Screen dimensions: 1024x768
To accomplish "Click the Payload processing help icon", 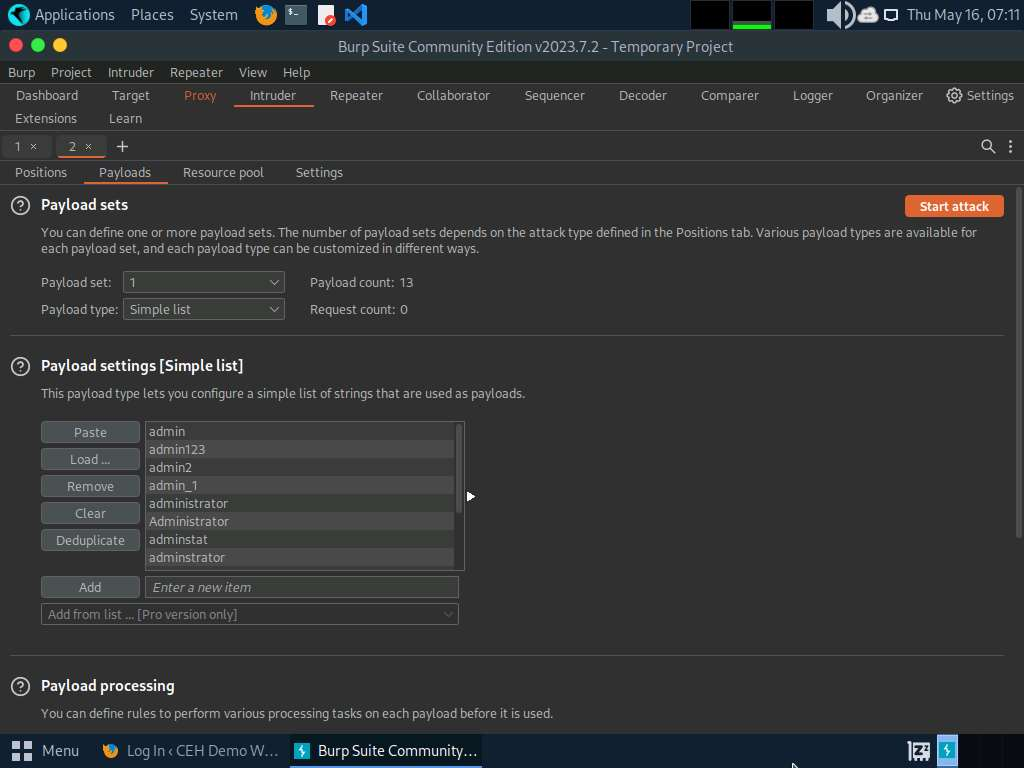I will coord(20,686).
